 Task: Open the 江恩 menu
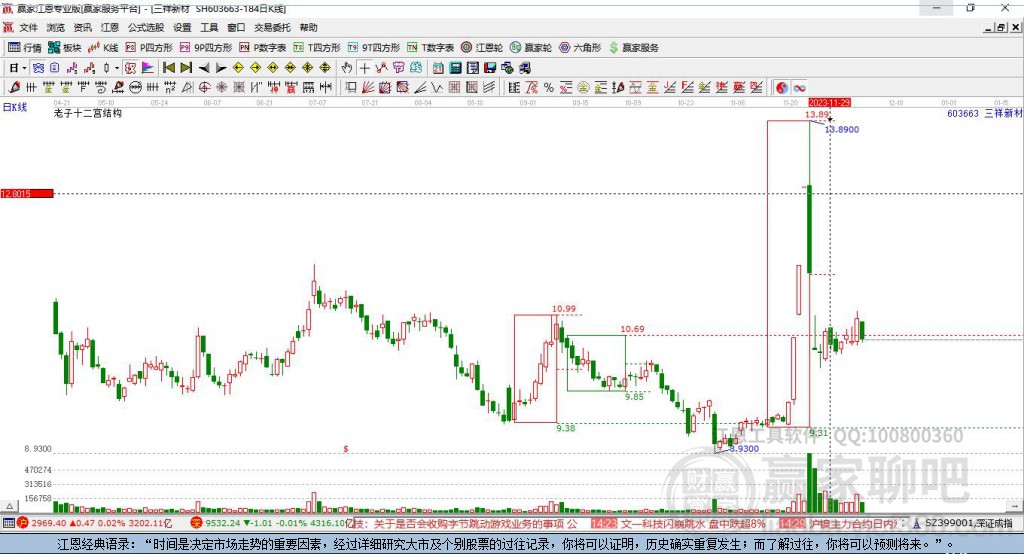(109, 27)
